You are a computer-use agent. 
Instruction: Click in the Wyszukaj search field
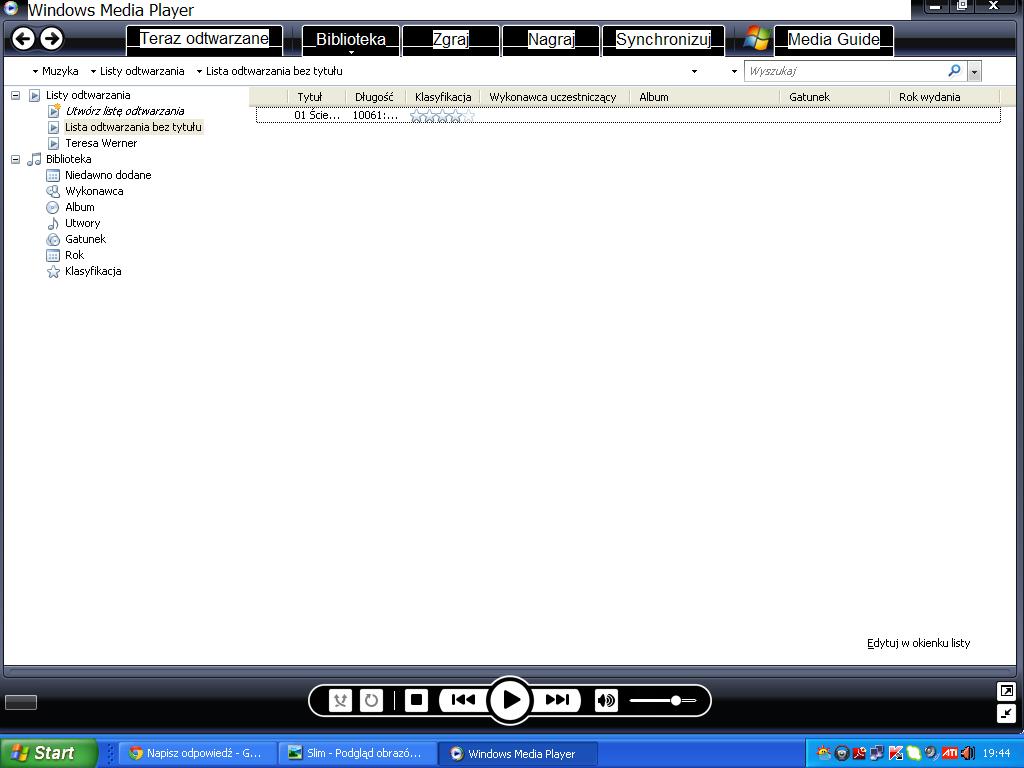click(846, 71)
